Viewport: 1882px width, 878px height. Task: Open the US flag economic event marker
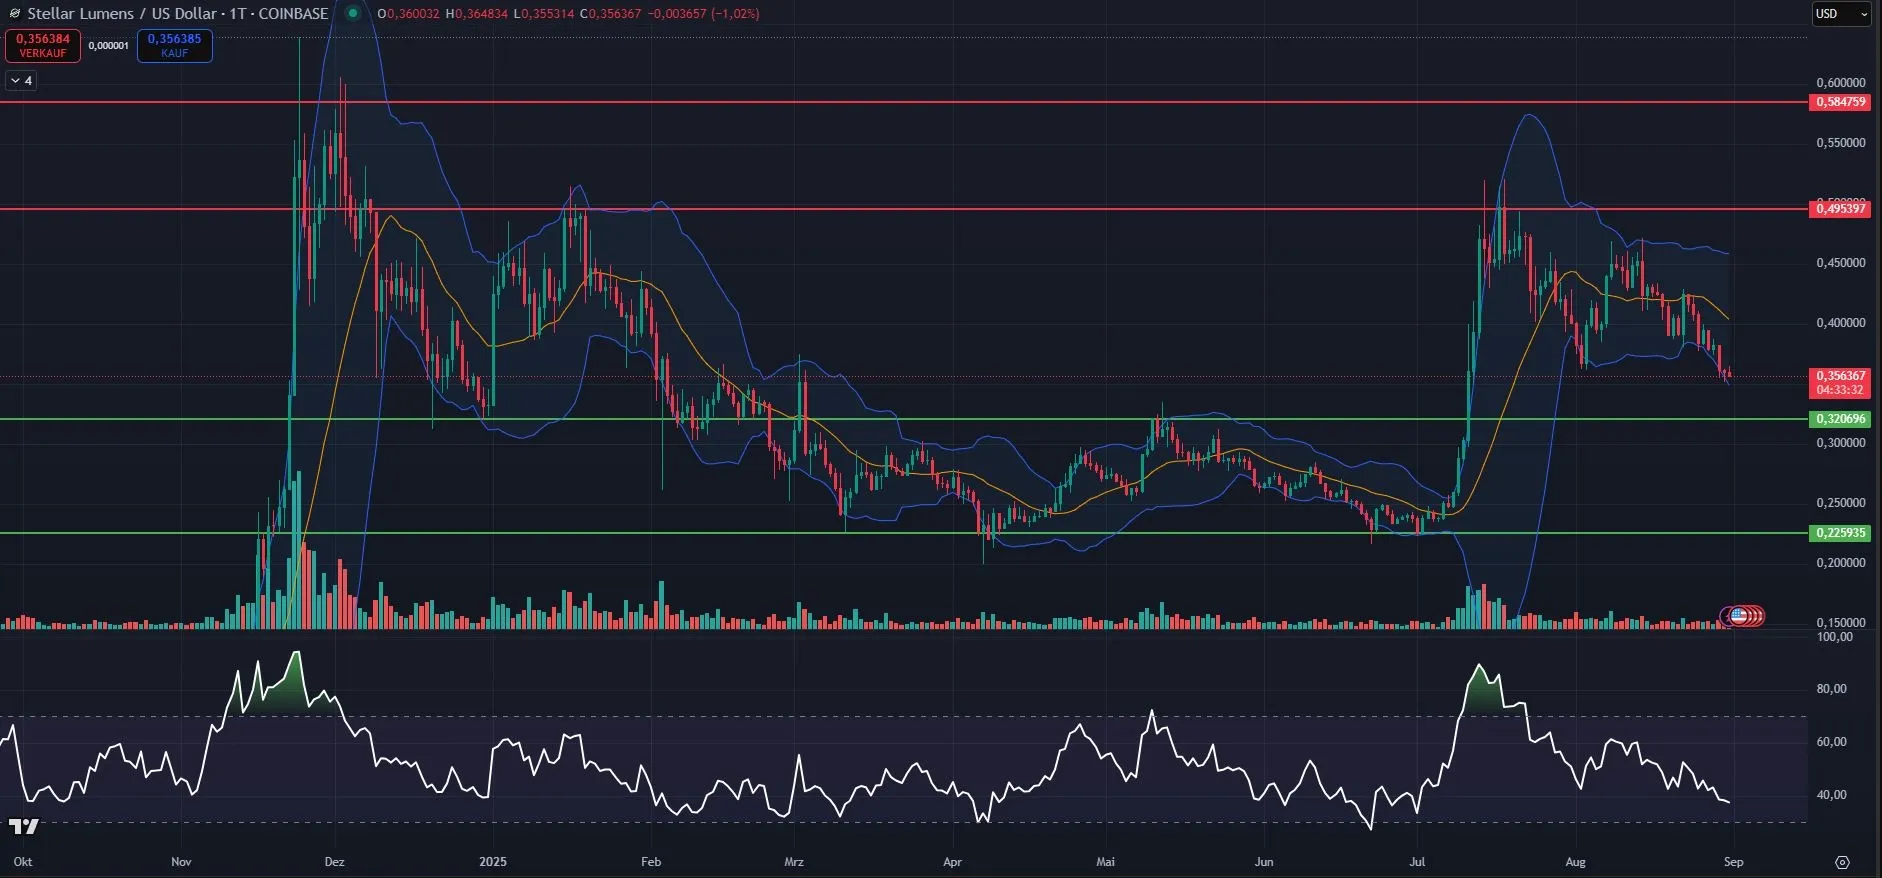click(x=1739, y=616)
